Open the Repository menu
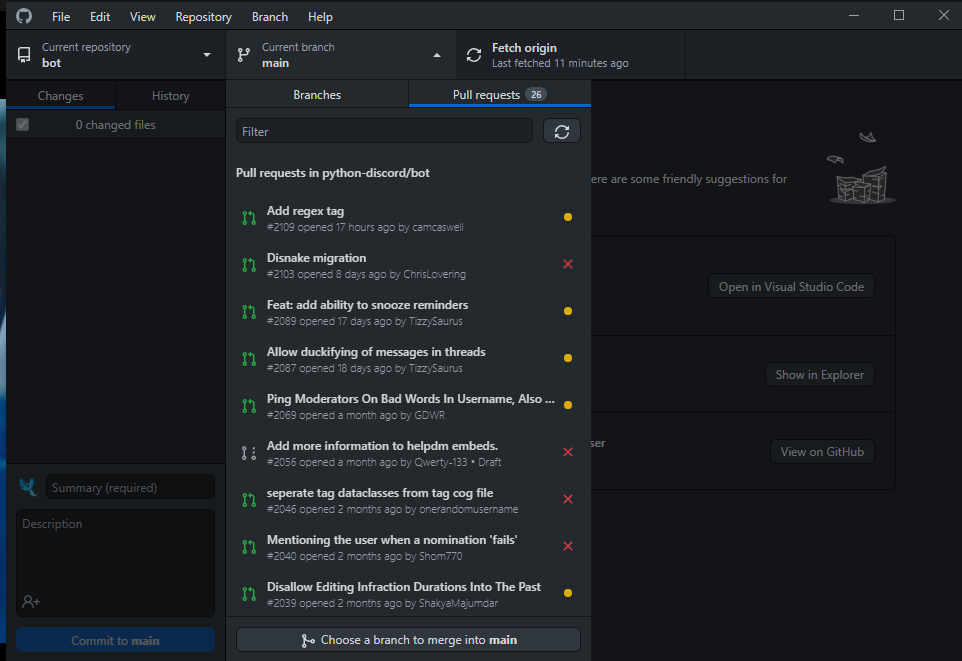962x661 pixels. coord(204,17)
